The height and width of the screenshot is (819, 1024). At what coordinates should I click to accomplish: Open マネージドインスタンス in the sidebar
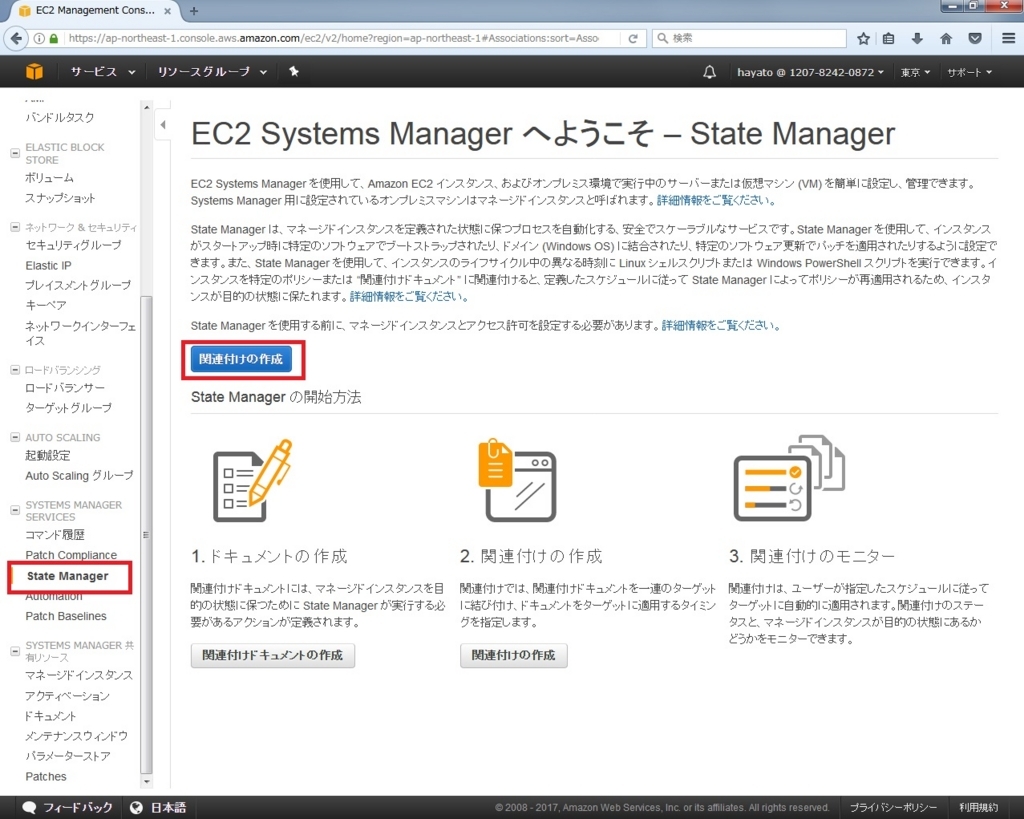pos(78,675)
